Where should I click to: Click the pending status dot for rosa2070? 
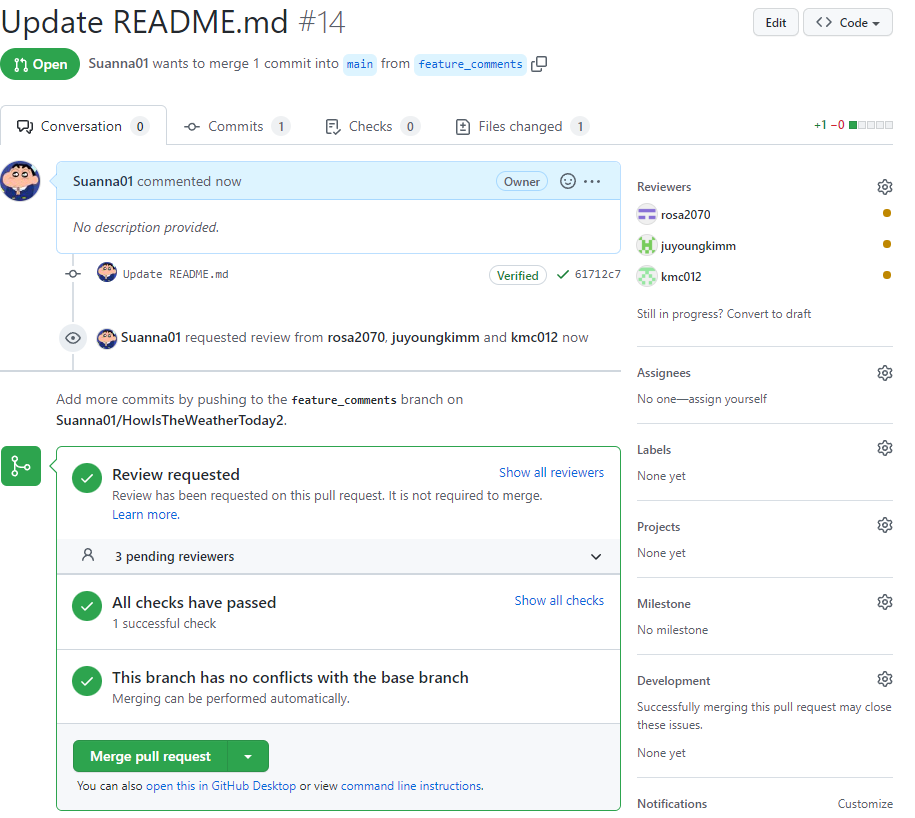point(886,213)
